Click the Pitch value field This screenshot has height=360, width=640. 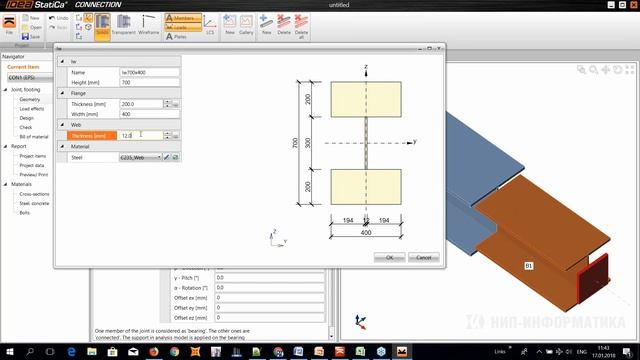pyautogui.click(x=269, y=278)
